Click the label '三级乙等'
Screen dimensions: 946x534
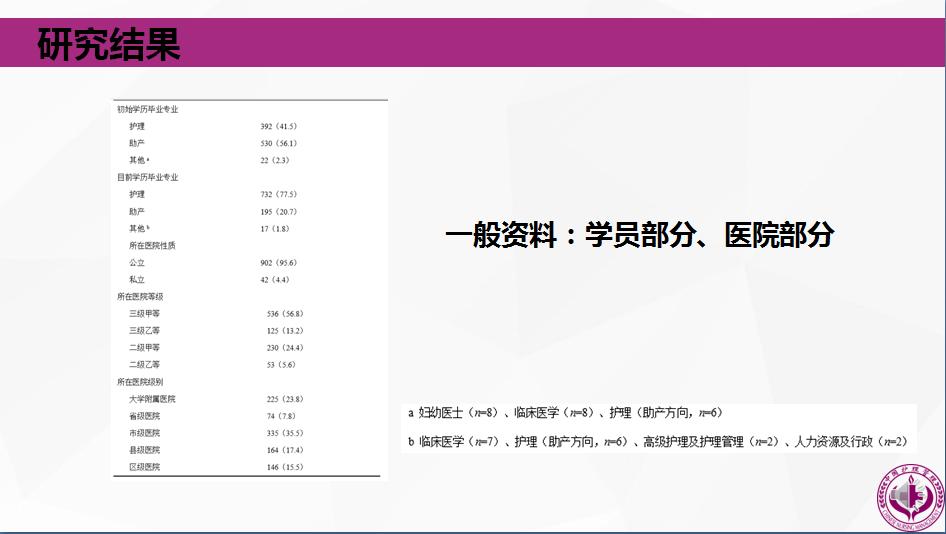[144, 331]
